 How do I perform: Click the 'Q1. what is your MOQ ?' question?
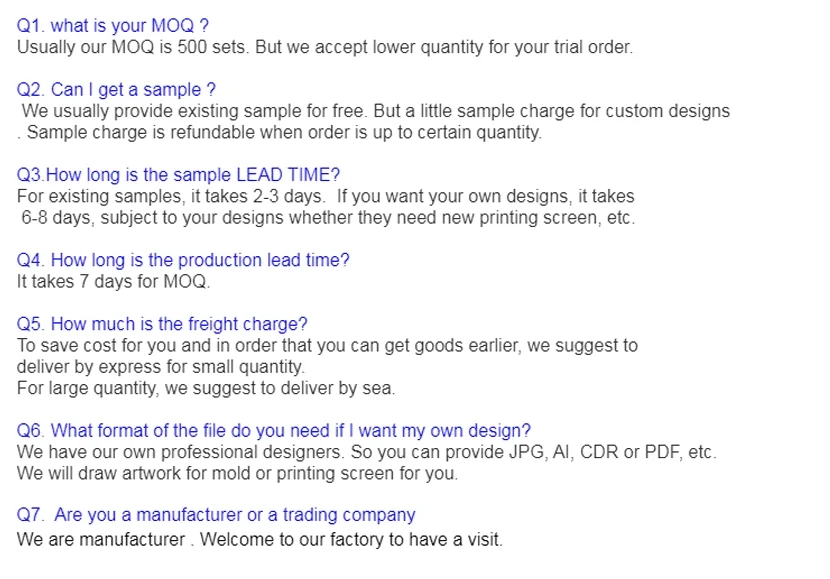113,26
